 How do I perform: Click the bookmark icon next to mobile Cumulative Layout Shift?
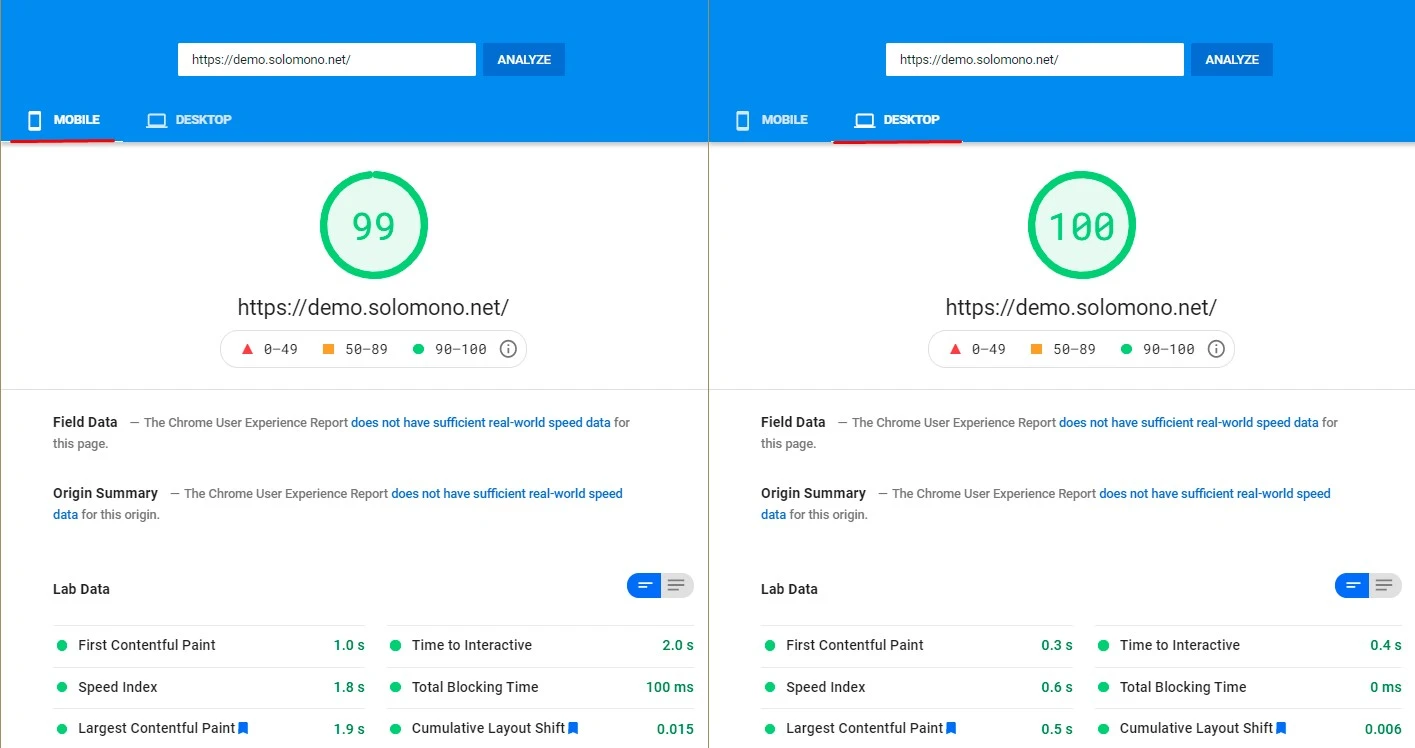pos(573,728)
